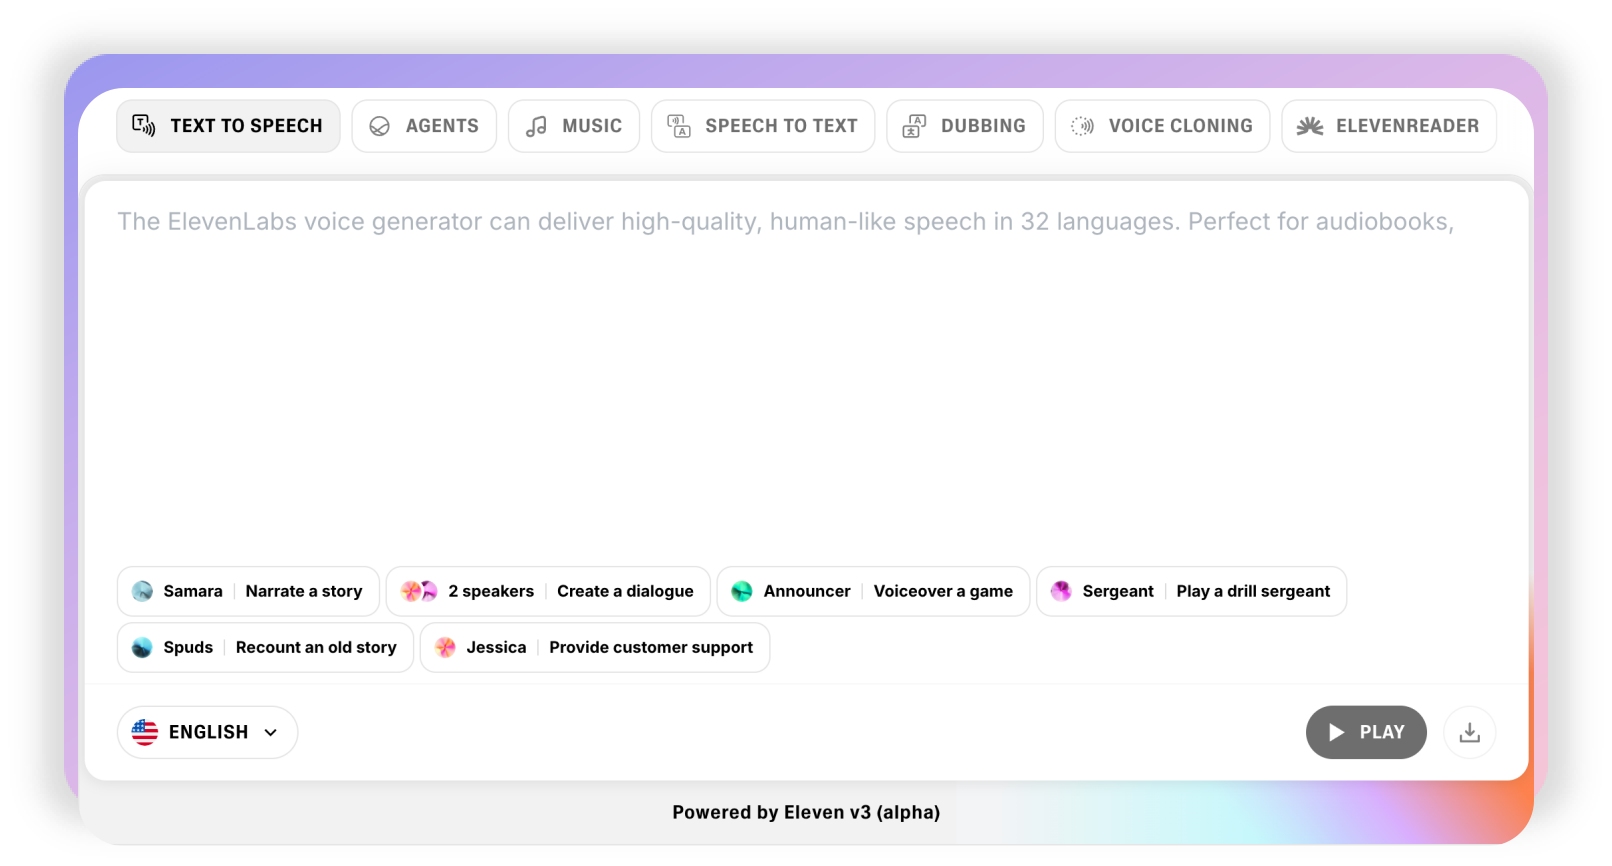Choose 2 speakers Create a dialogue preset
Viewport: 1612px width, 866px height.
(548, 591)
